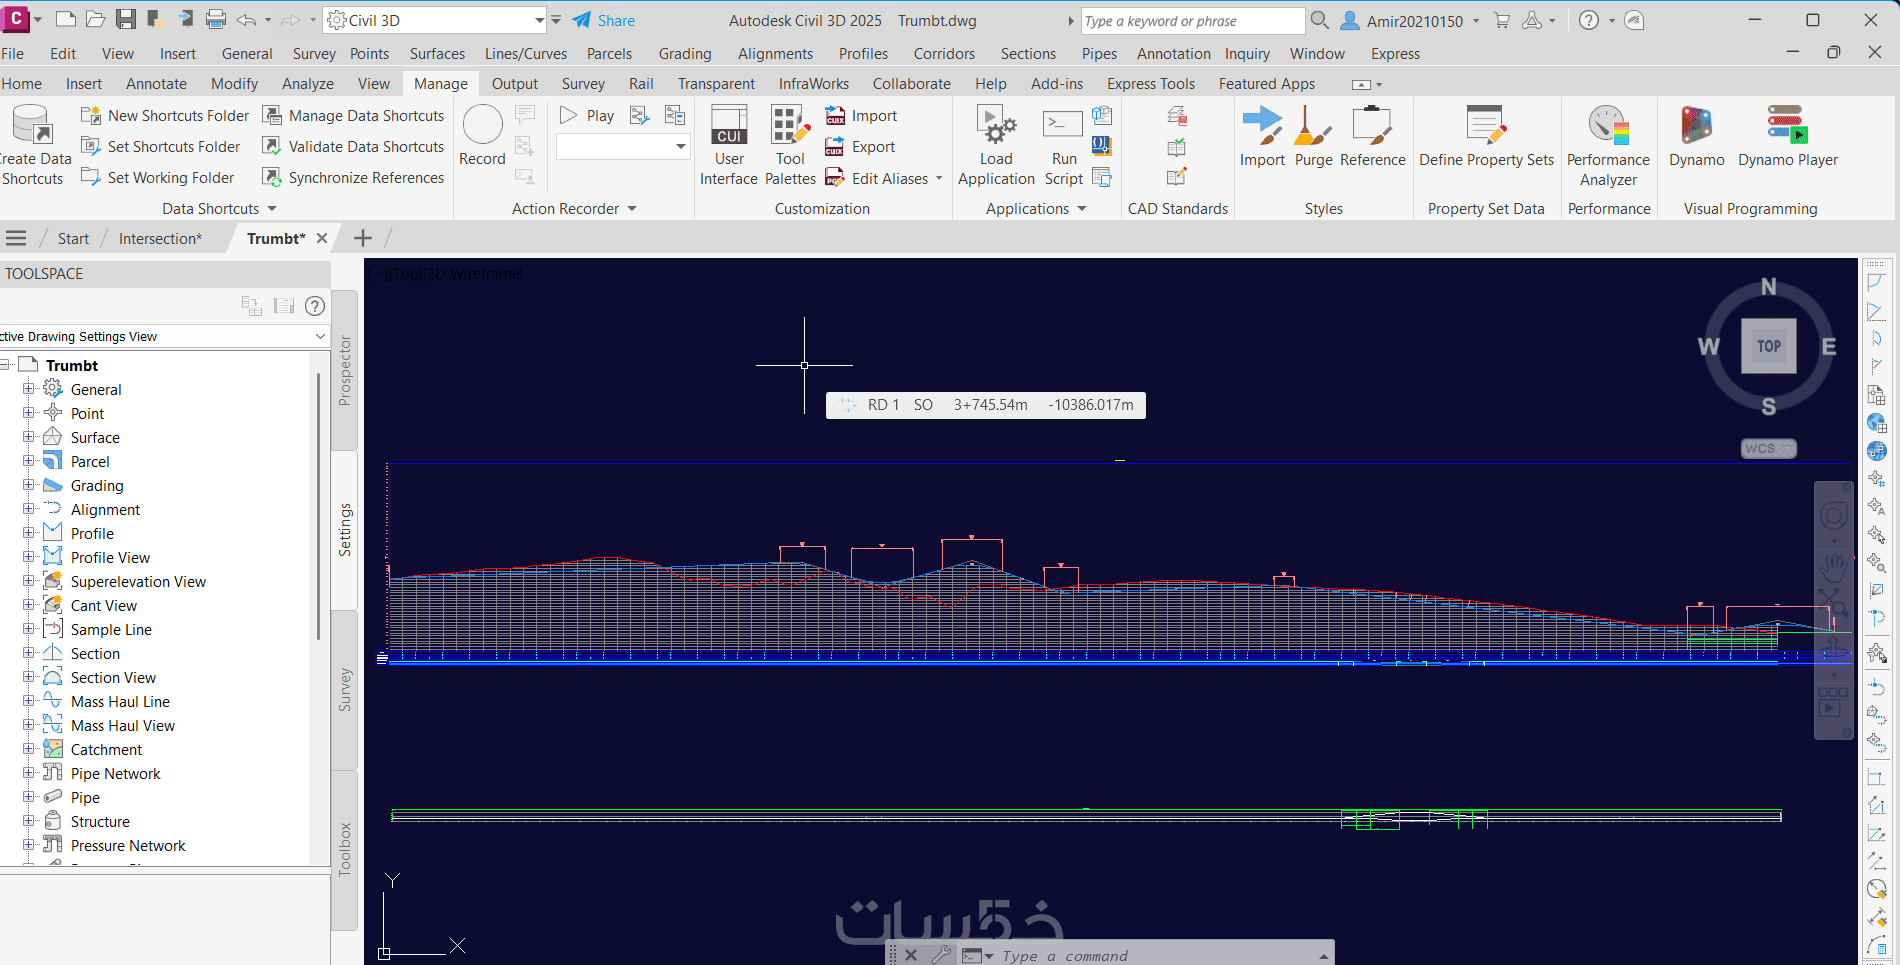The height and width of the screenshot is (965, 1900).
Task: Open the file tab hamburger menu
Action: click(16, 238)
